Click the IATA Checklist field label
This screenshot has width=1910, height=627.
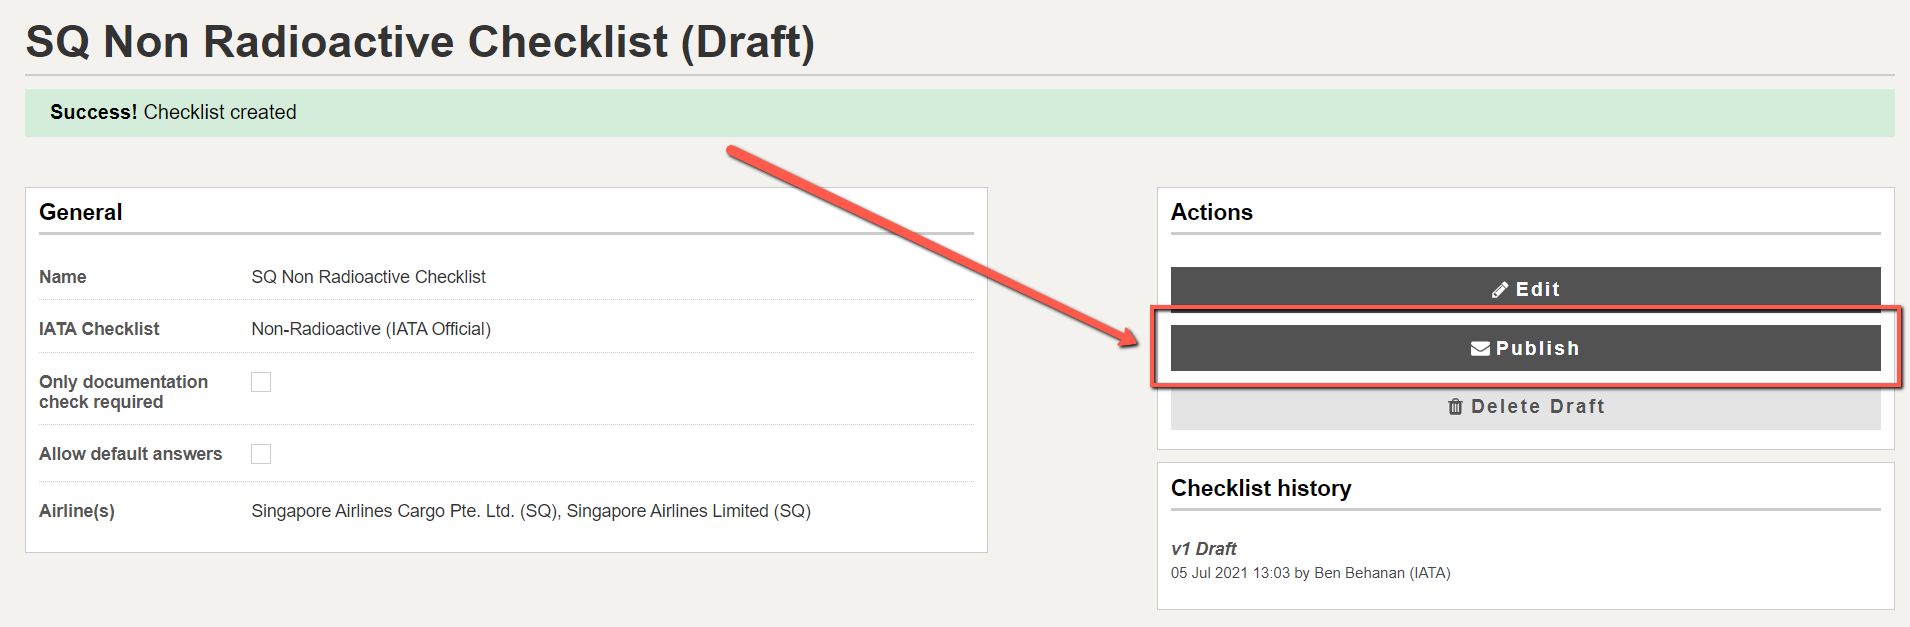pyautogui.click(x=99, y=329)
